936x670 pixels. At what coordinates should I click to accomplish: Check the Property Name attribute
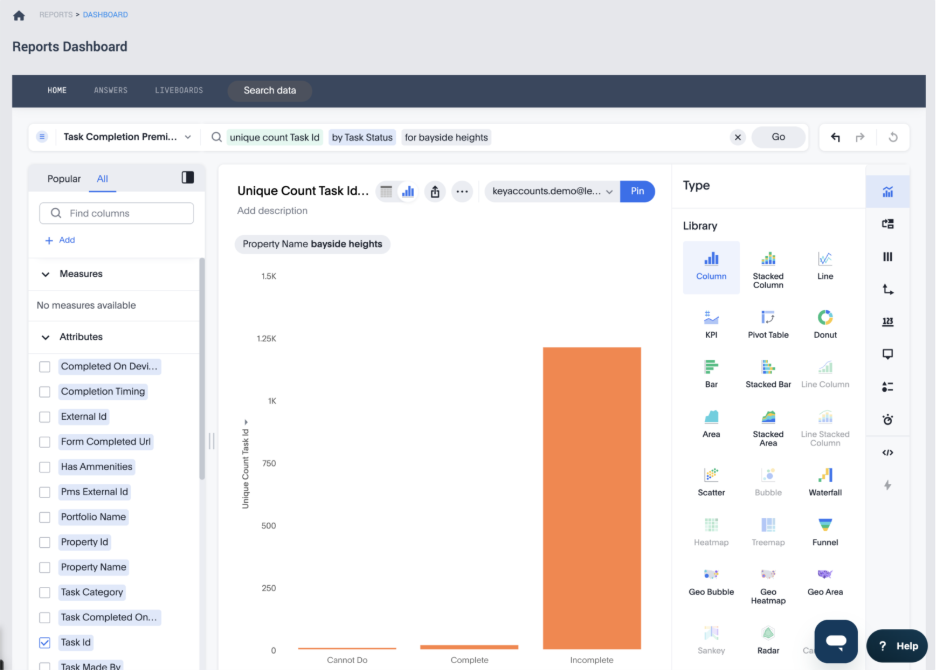point(44,567)
